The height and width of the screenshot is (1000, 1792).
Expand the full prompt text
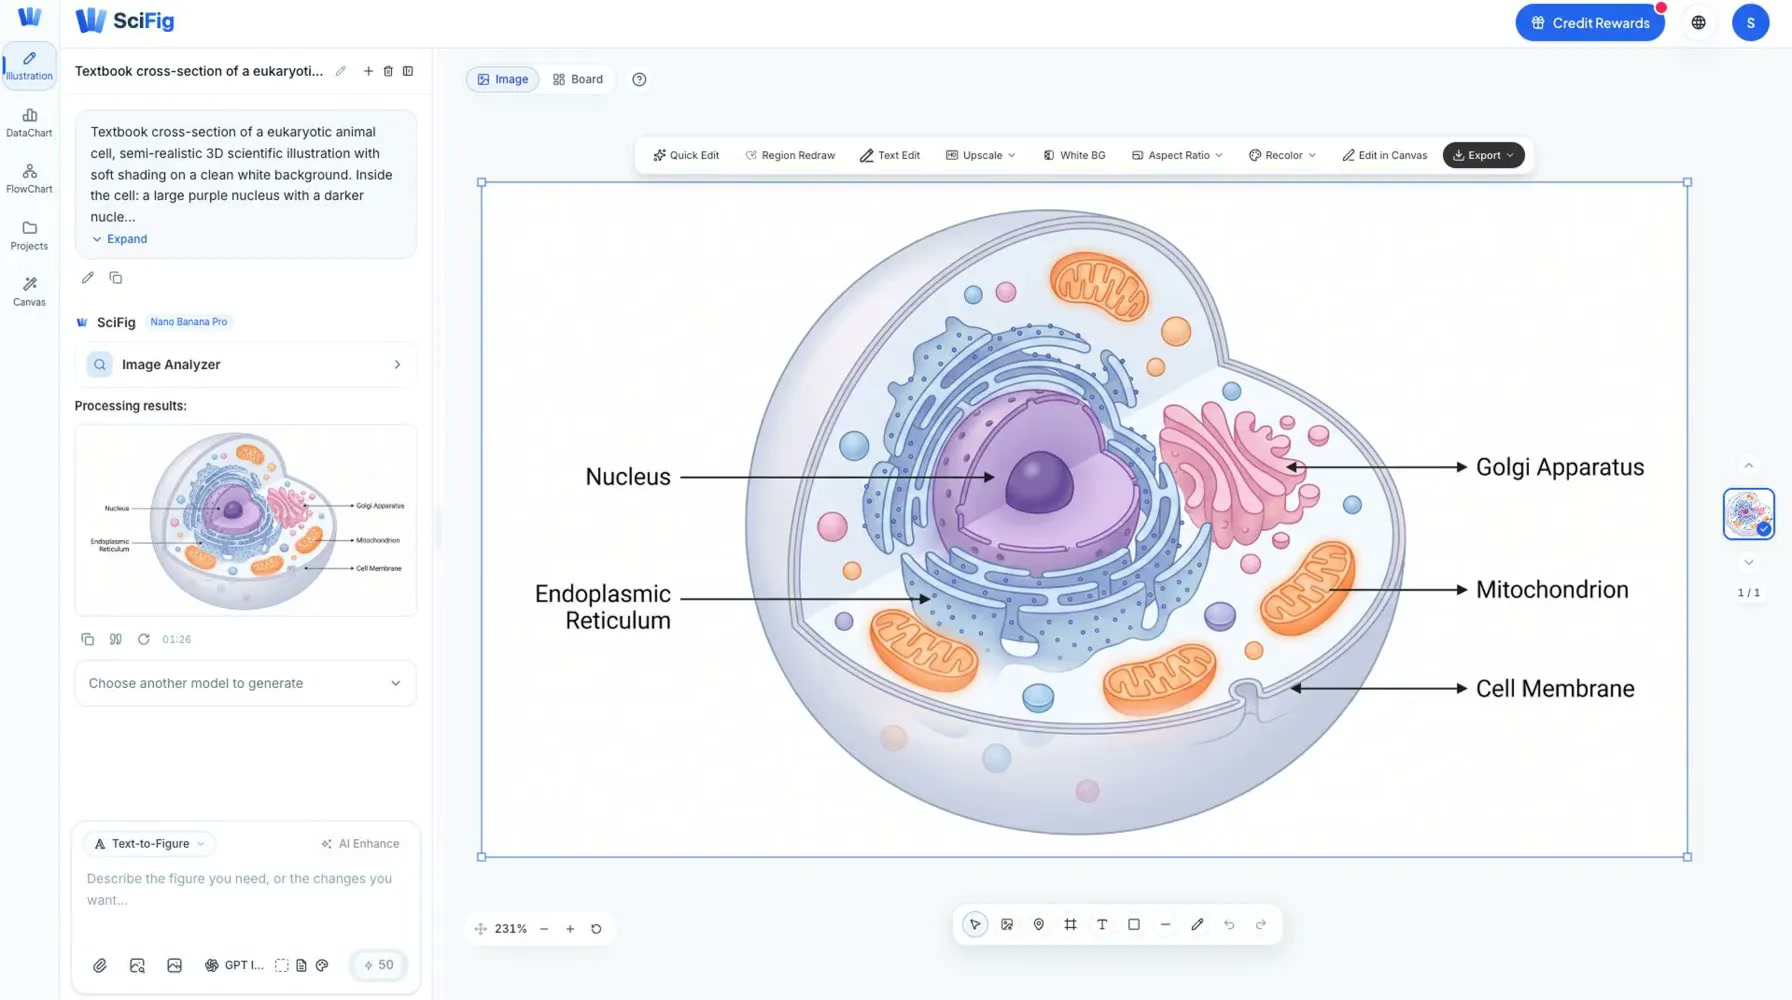[120, 239]
